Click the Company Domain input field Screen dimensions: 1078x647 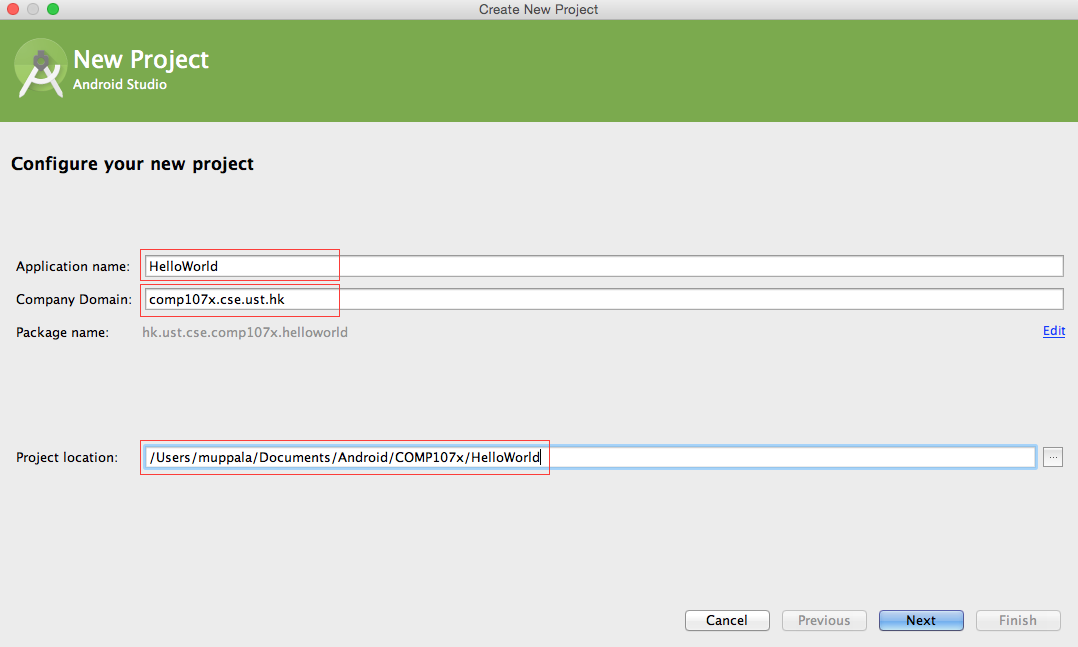[604, 299]
